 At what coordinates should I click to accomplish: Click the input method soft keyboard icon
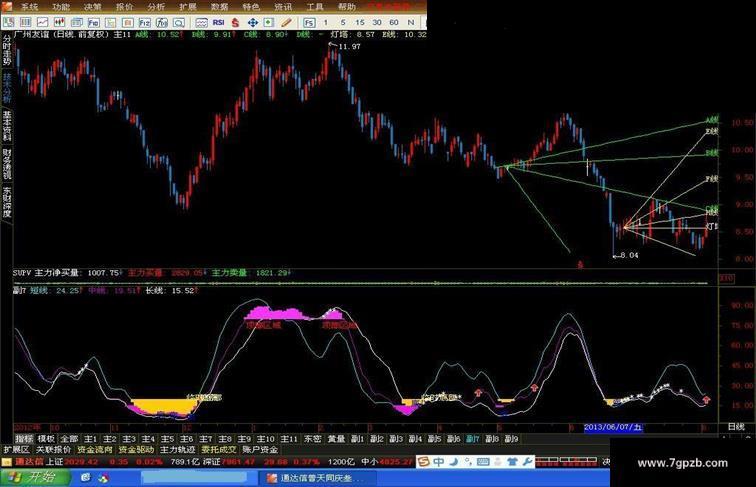point(483,461)
